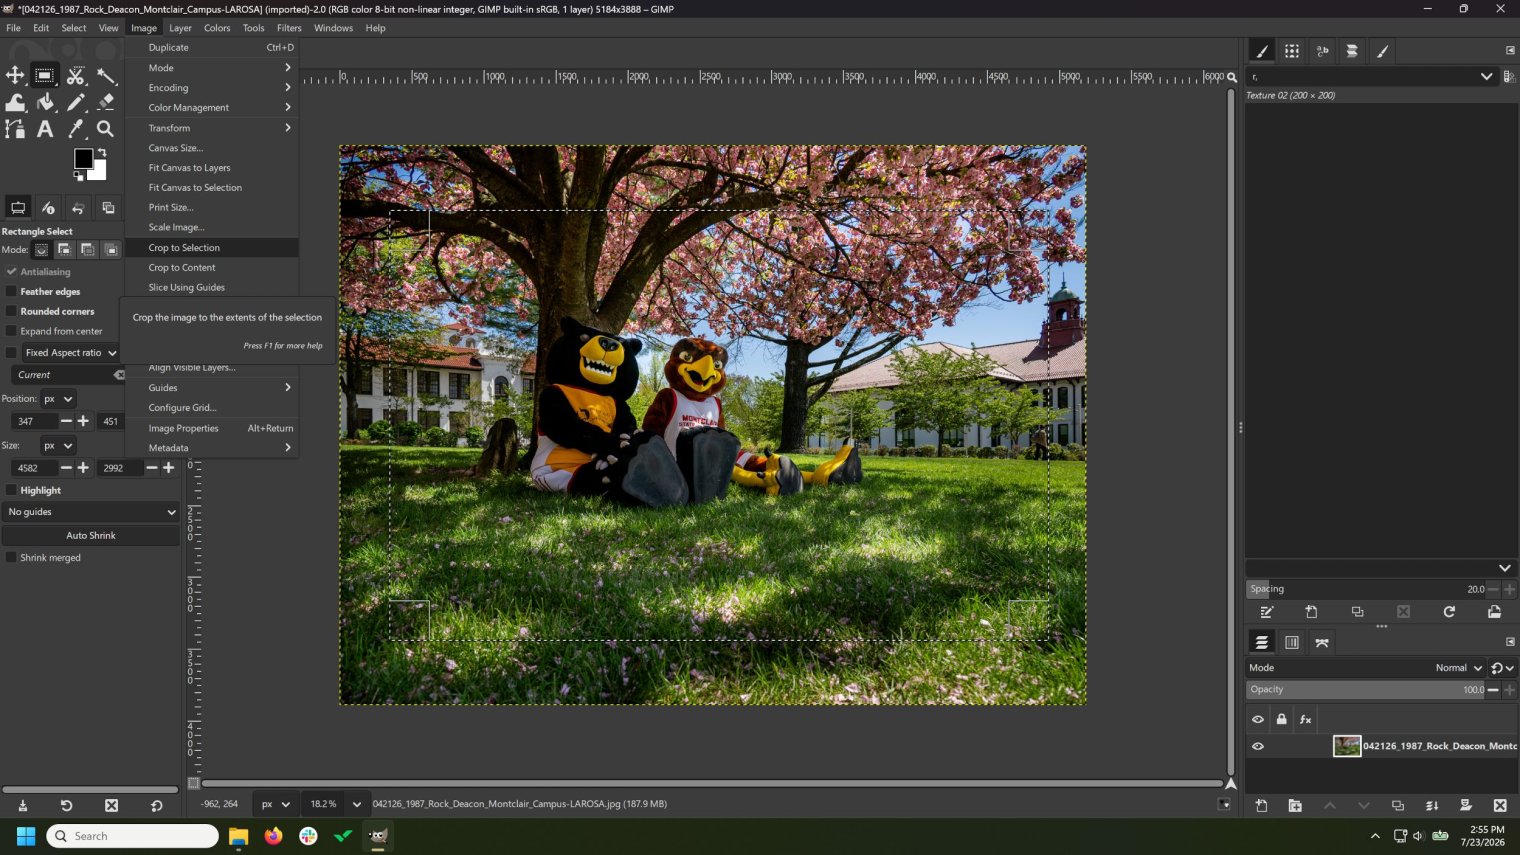Image resolution: width=1520 pixels, height=855 pixels.
Task: Open the status bar unit px dropdown
Action: coord(275,804)
